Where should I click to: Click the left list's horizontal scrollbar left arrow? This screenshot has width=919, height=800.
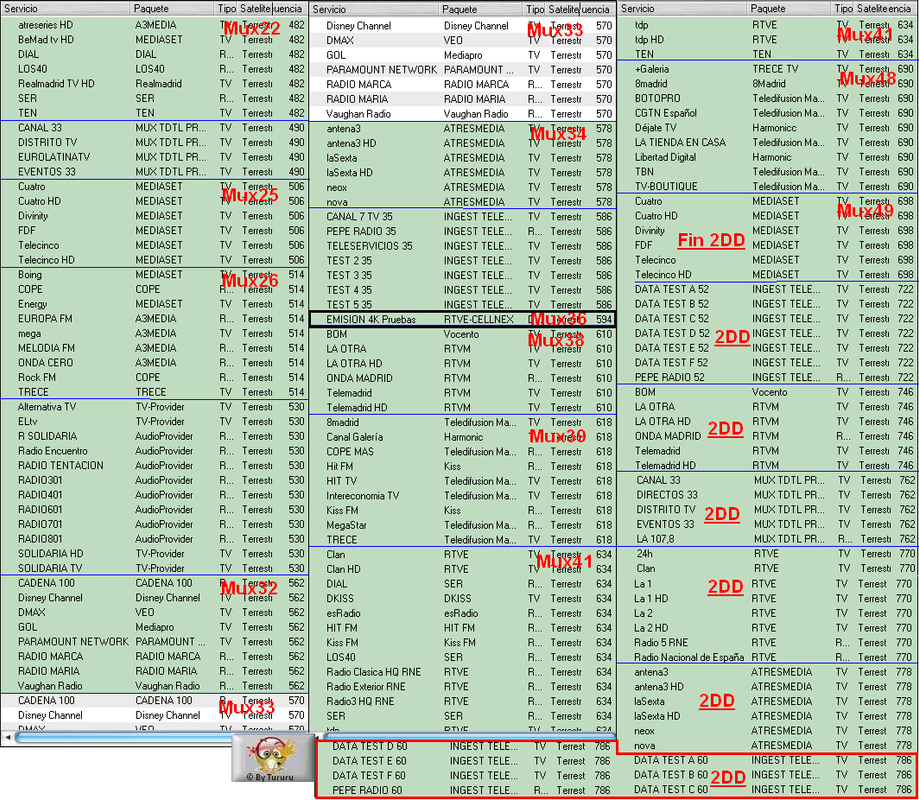(x=8, y=737)
